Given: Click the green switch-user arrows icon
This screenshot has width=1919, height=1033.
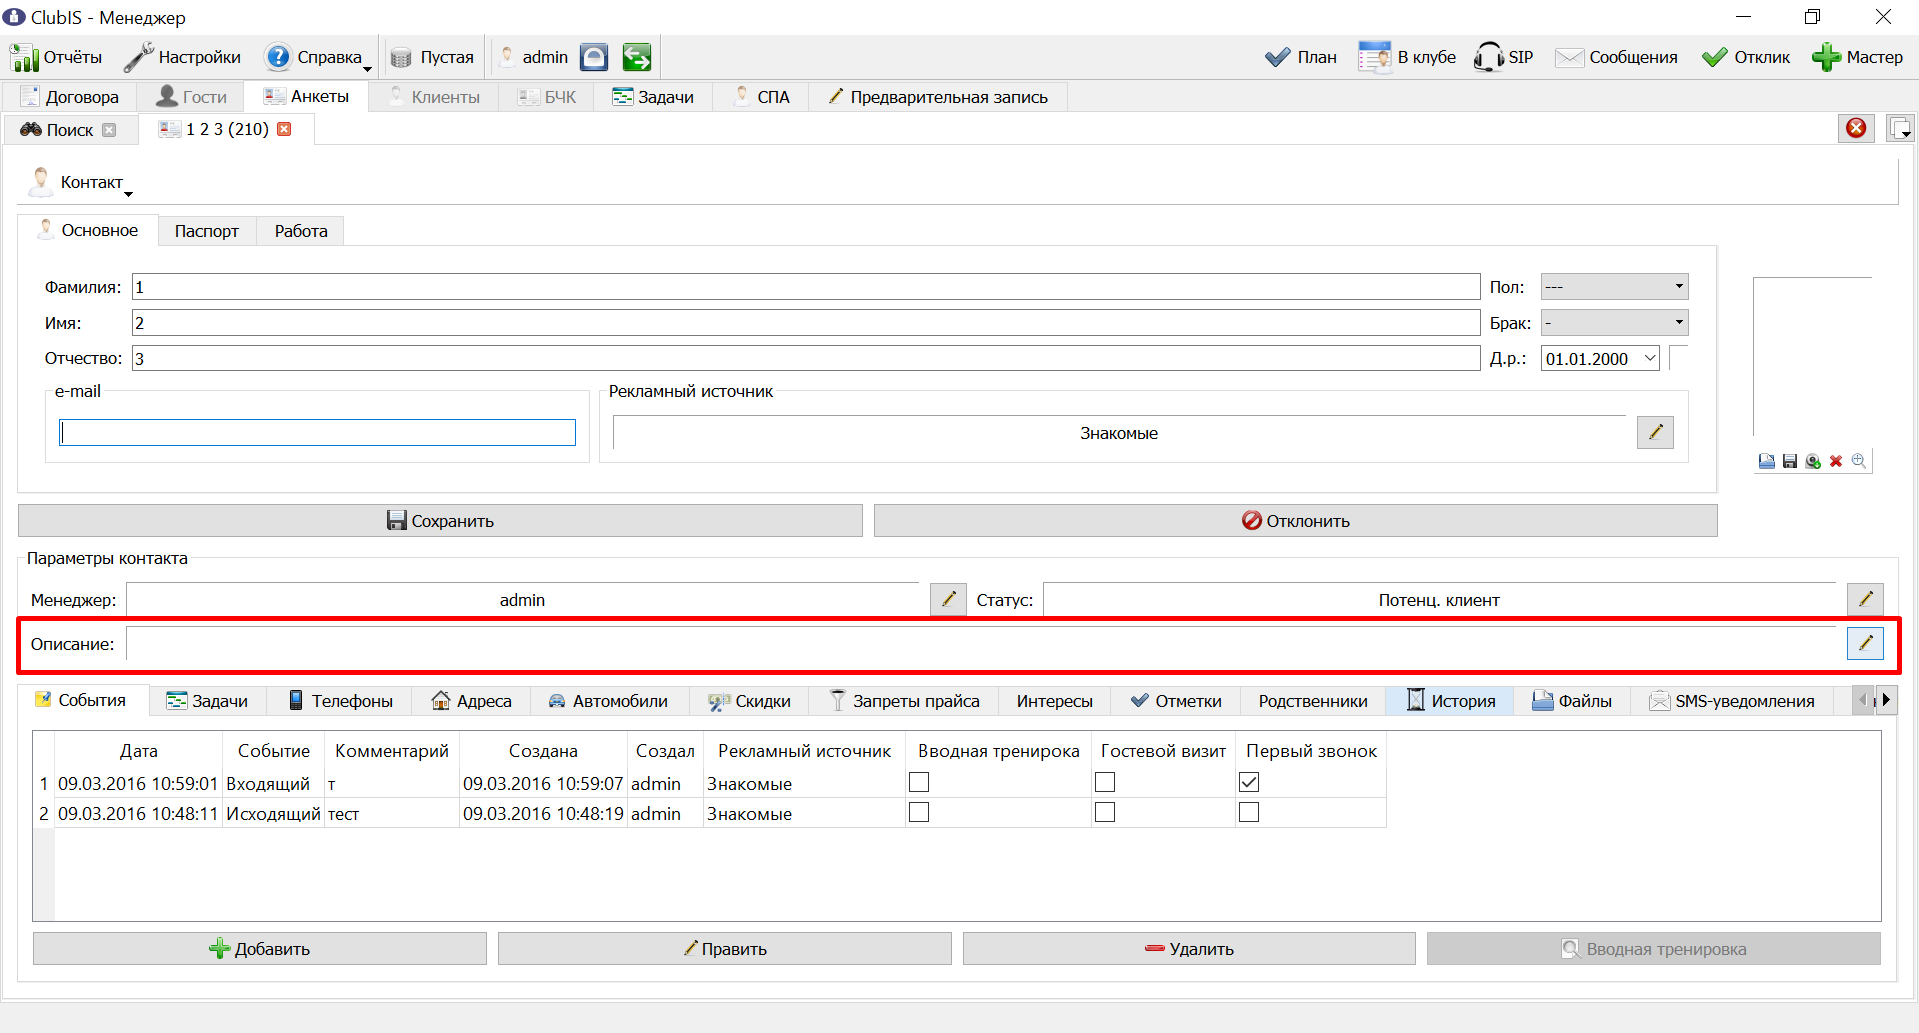Looking at the screenshot, I should (637, 57).
